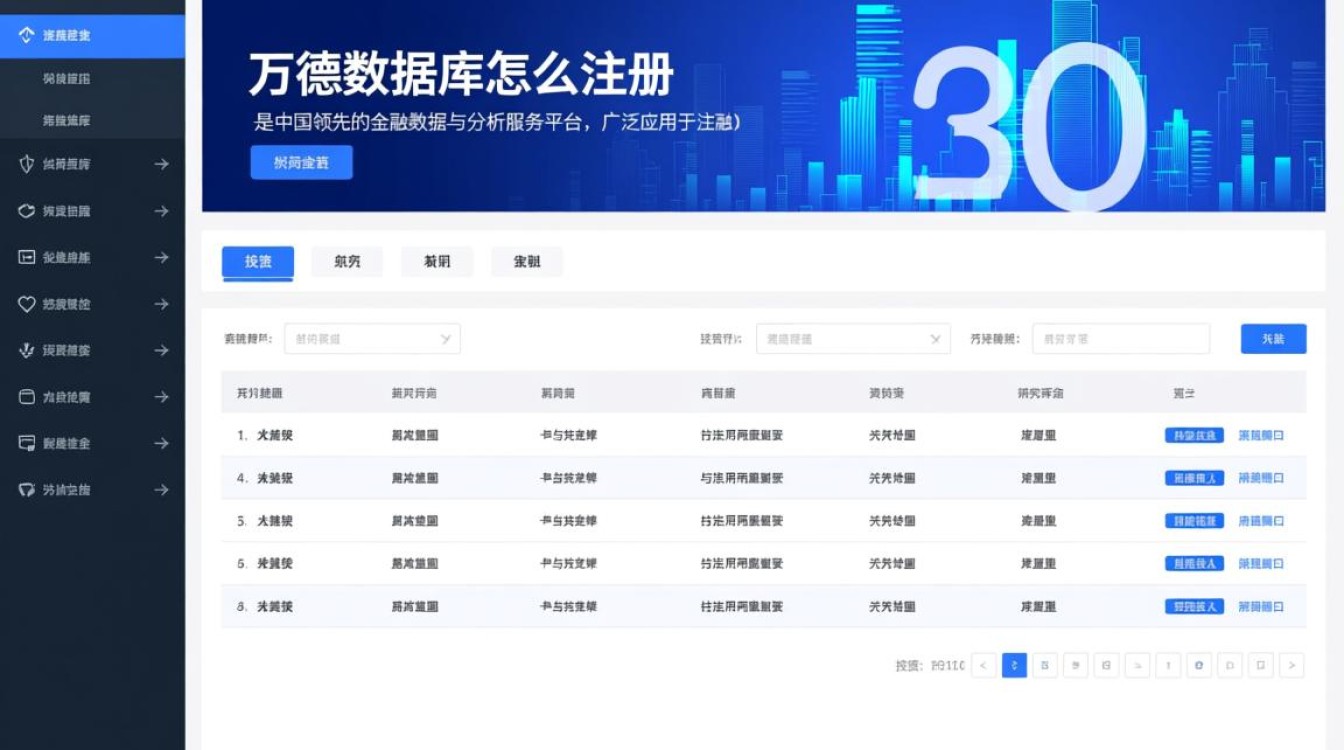This screenshot has width=1344, height=750.
Task: Click the blue banner button under the headline
Action: (x=302, y=162)
